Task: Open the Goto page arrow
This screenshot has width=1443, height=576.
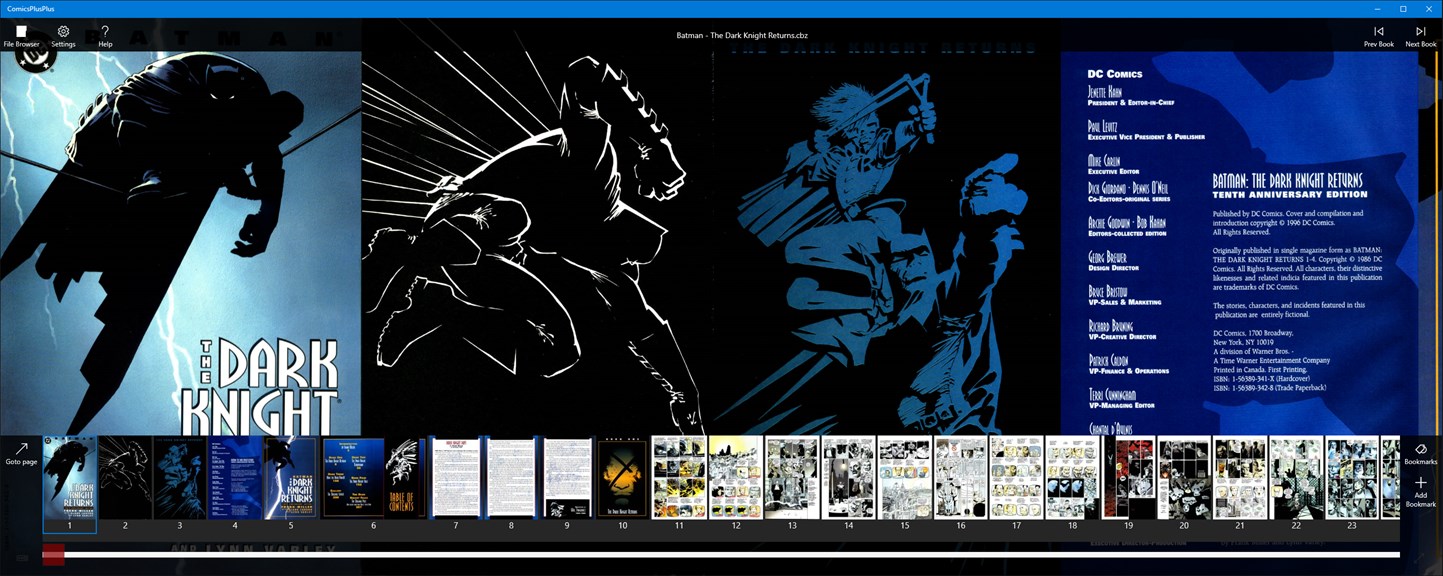Action: (x=21, y=454)
